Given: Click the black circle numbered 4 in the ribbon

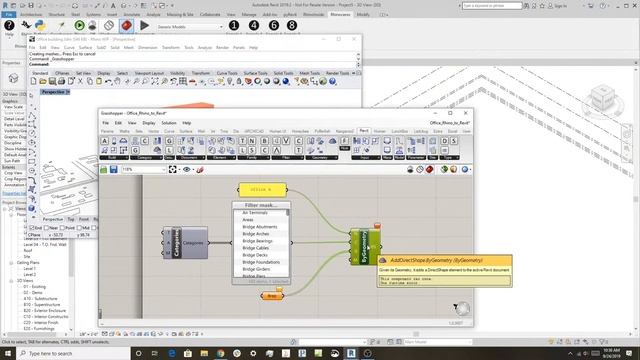Looking at the screenshot, I should tap(254, 25).
